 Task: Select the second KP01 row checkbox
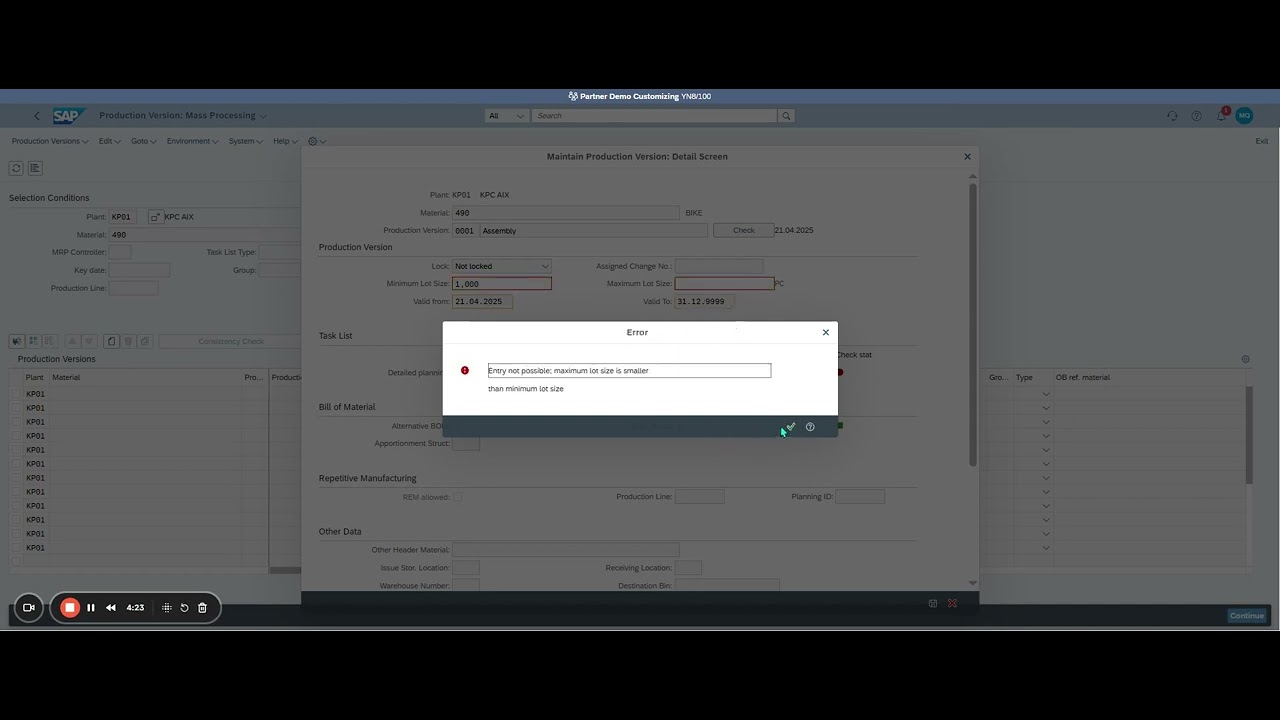point(16,408)
